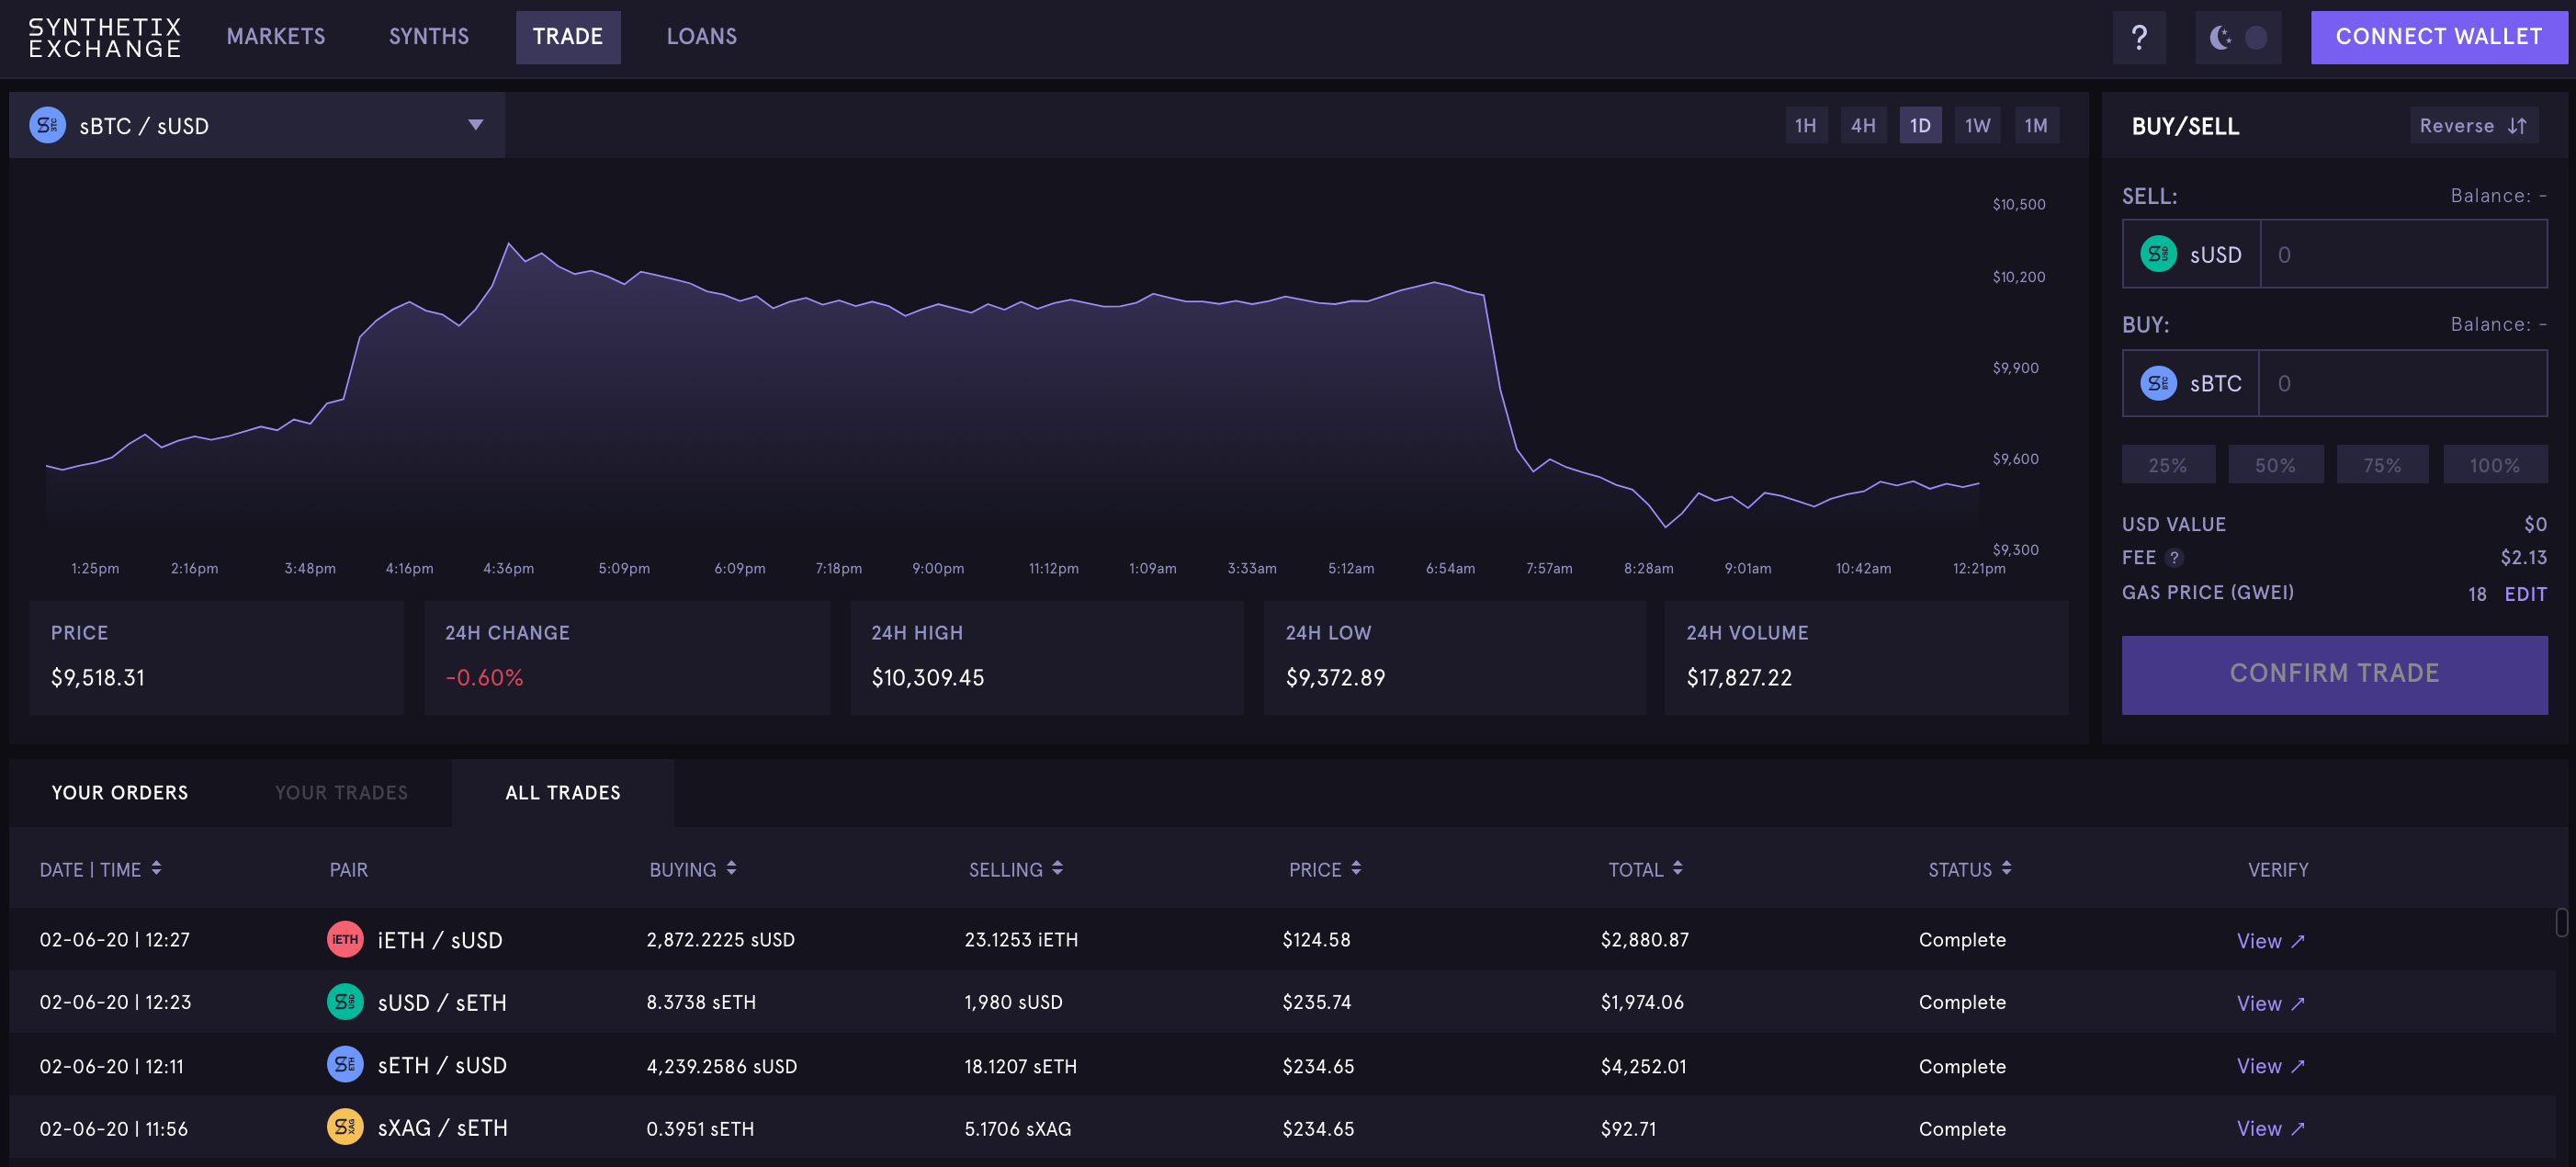Click the 24H volume value $17,827.22
The image size is (2576, 1167).
[1739, 678]
